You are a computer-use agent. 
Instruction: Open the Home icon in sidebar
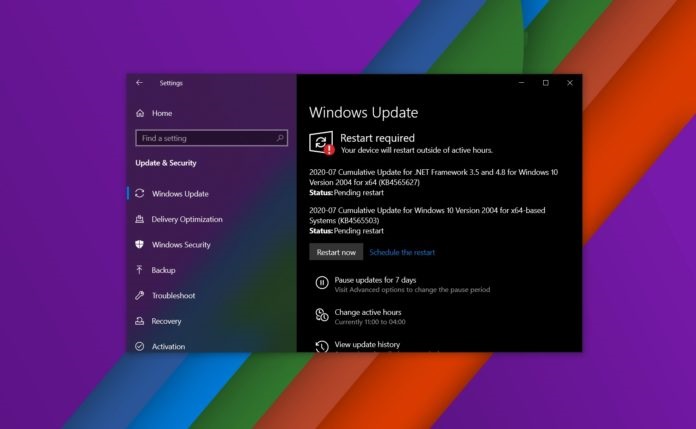140,113
